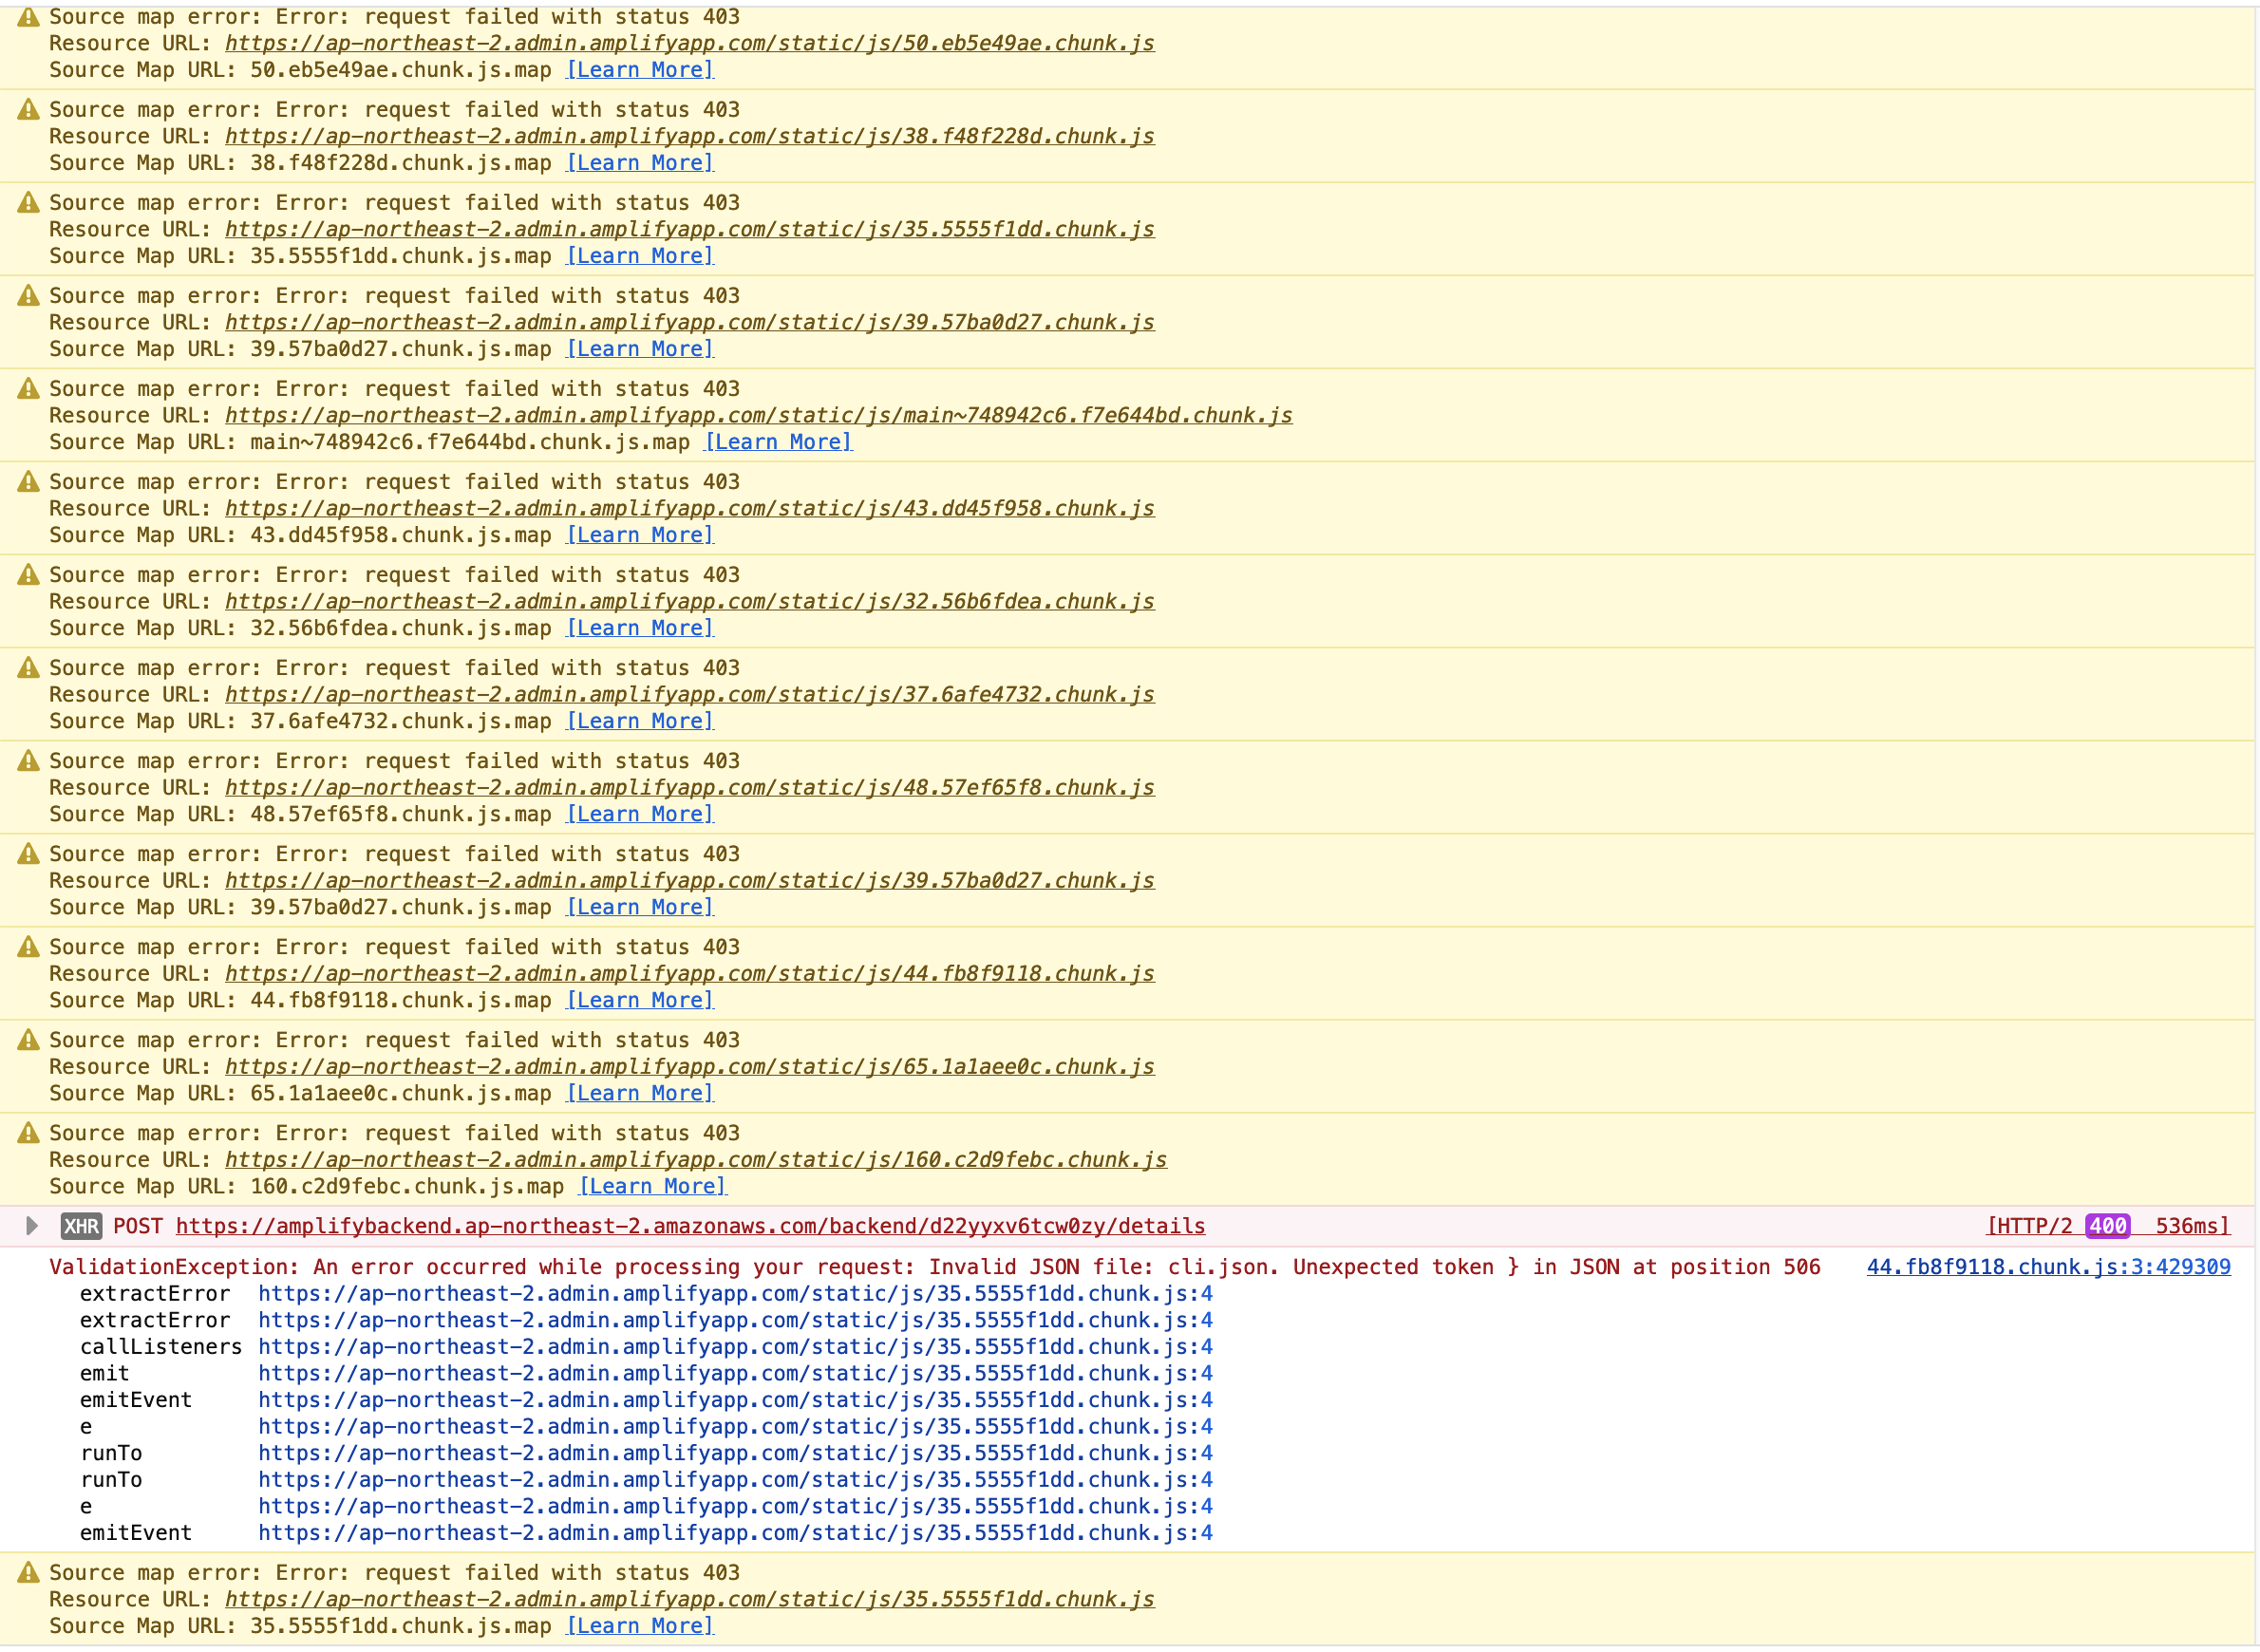
Task: Expand the POST amplifybackend request entry
Action: pyautogui.click(x=31, y=1226)
